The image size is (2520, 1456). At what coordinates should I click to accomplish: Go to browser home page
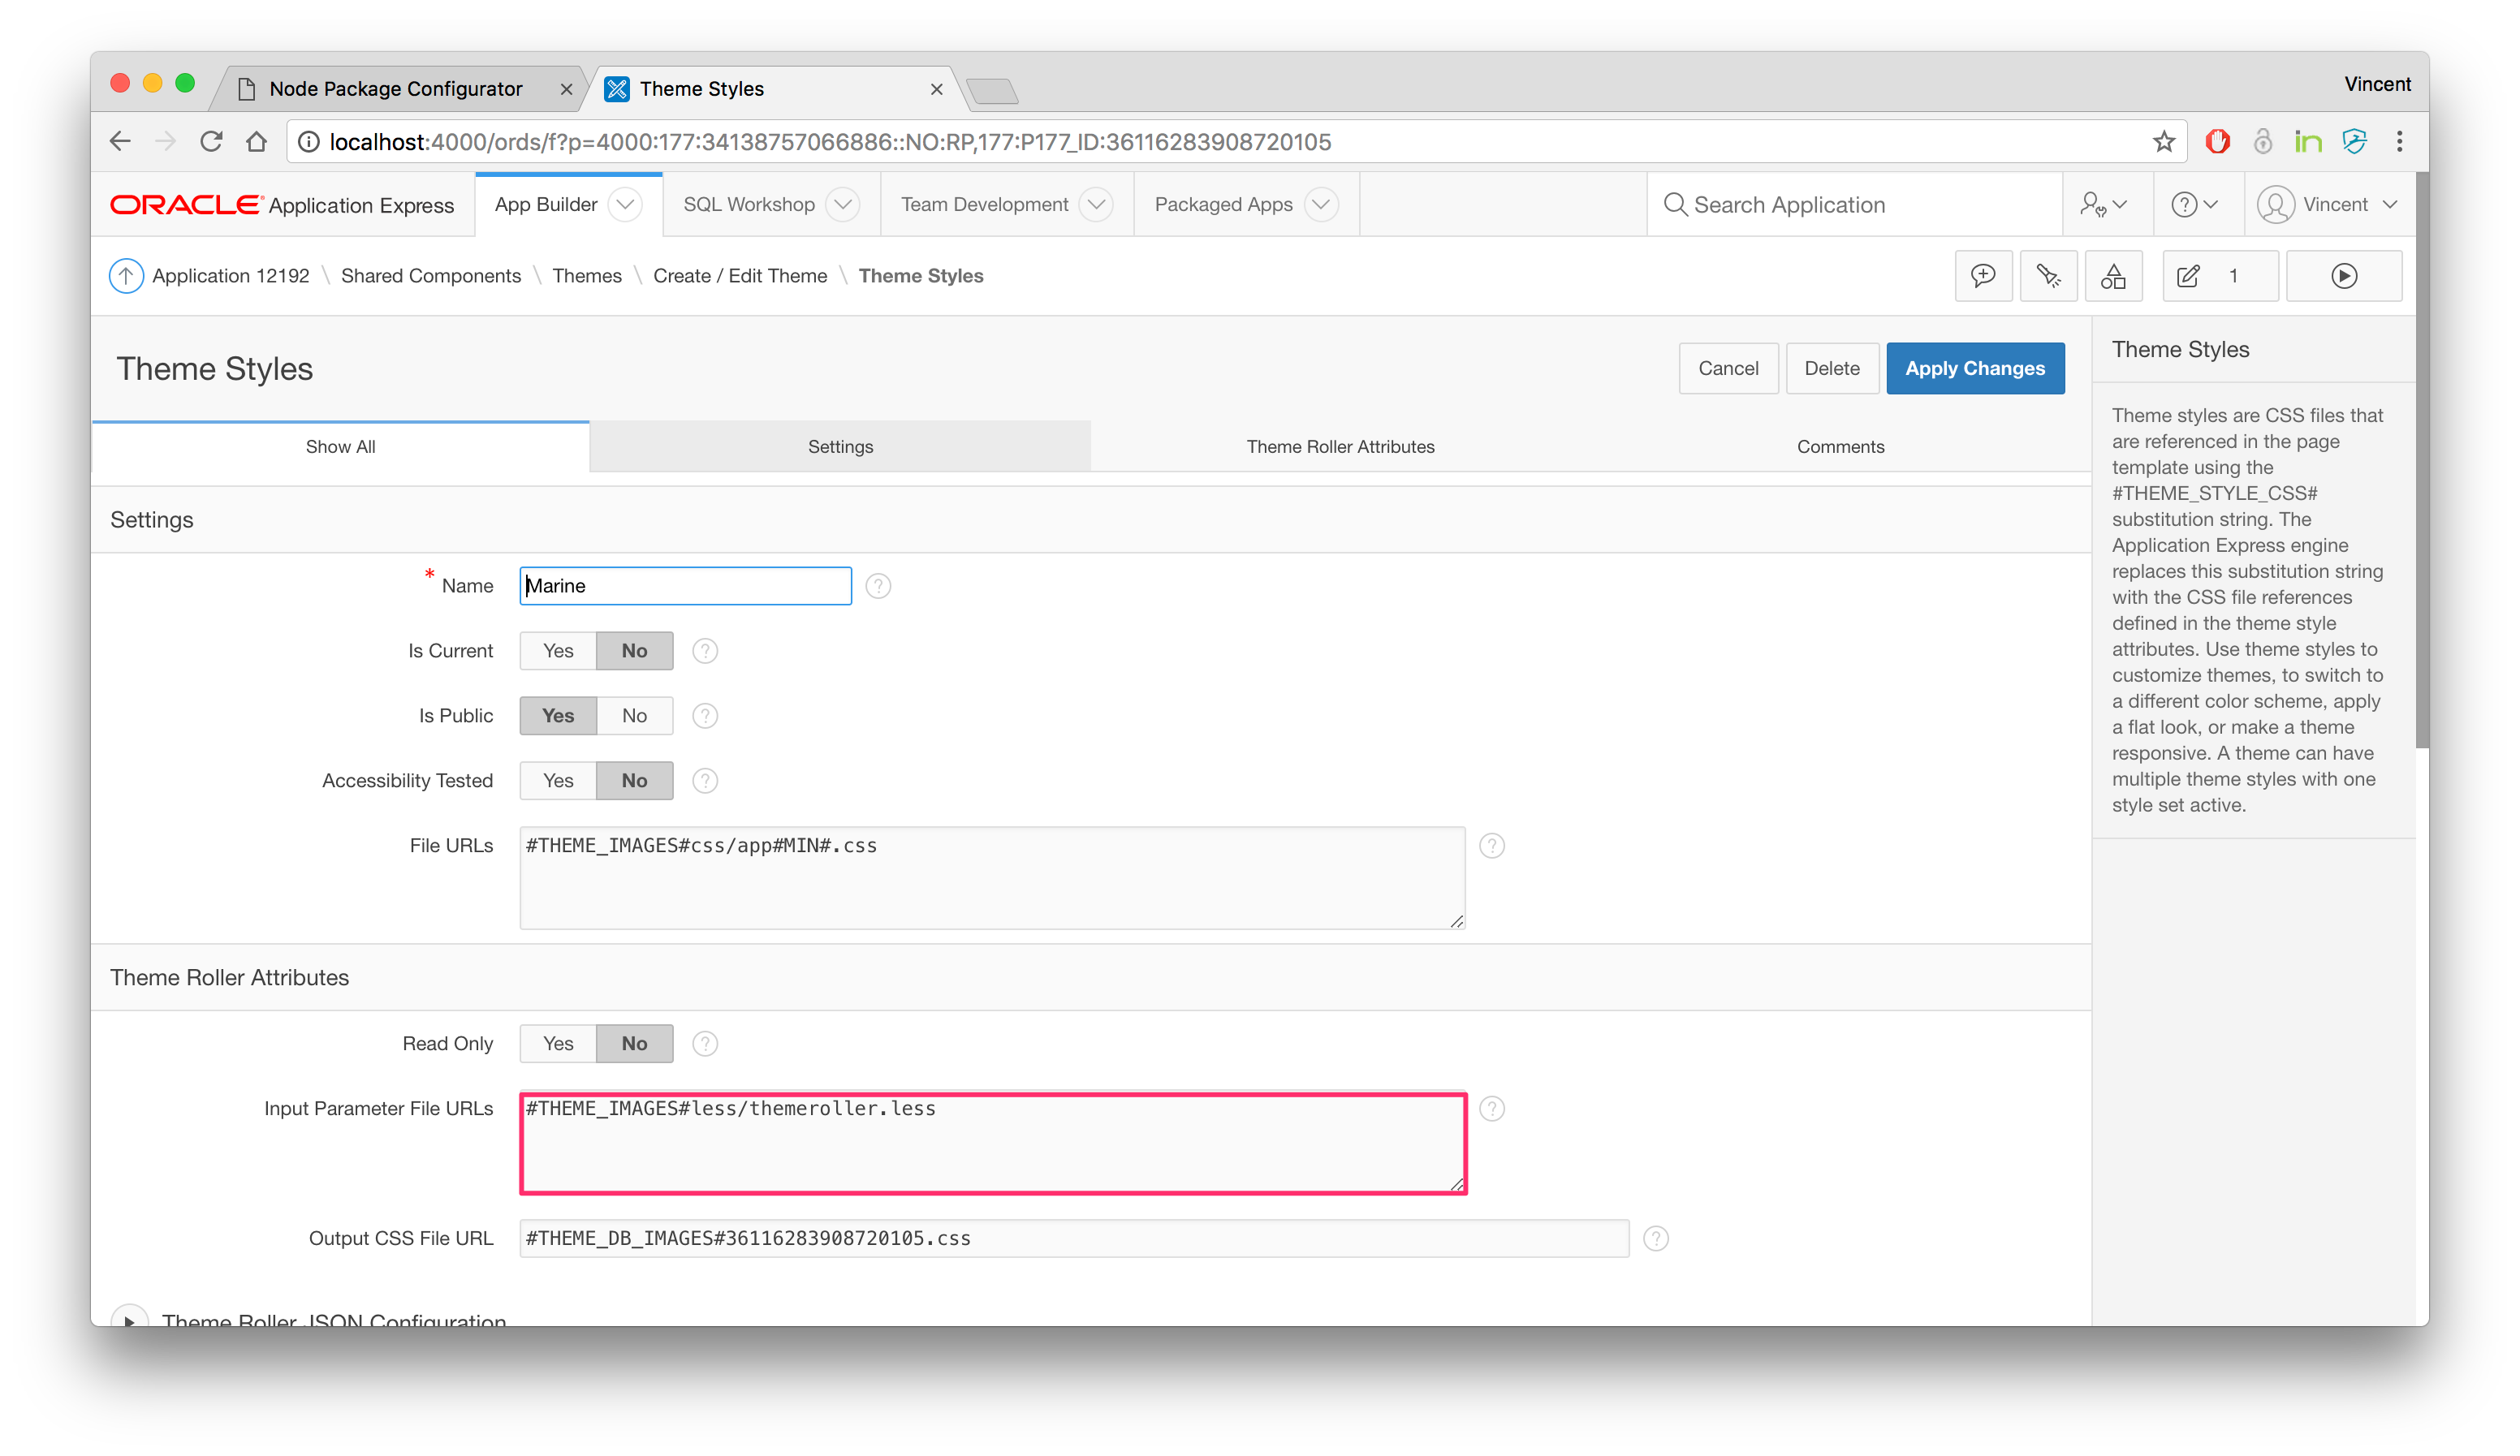257,141
